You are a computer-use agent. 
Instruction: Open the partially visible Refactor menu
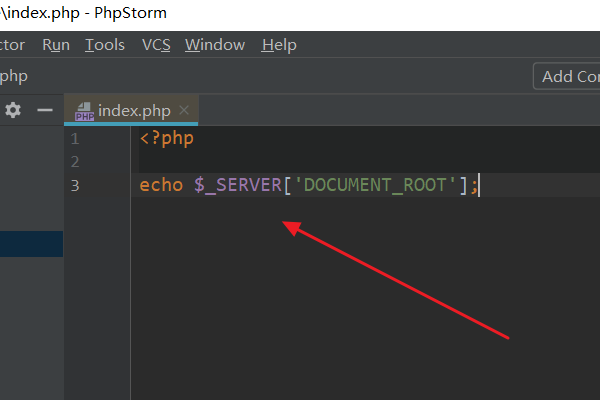[12, 45]
